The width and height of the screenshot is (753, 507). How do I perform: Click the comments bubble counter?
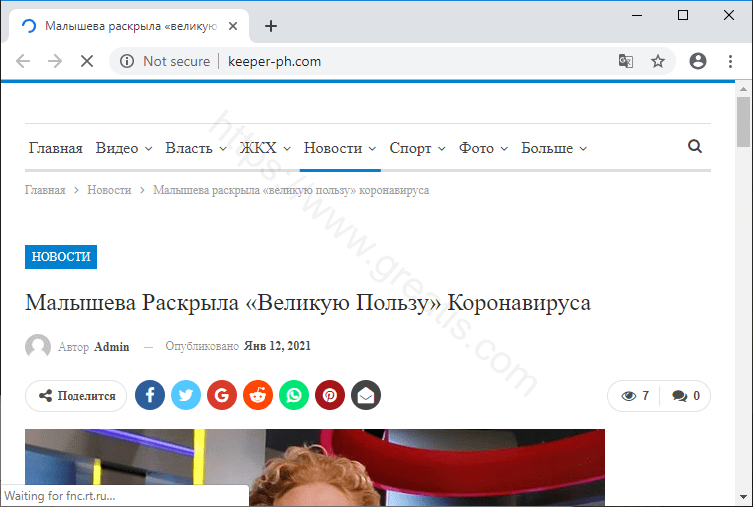pos(686,396)
